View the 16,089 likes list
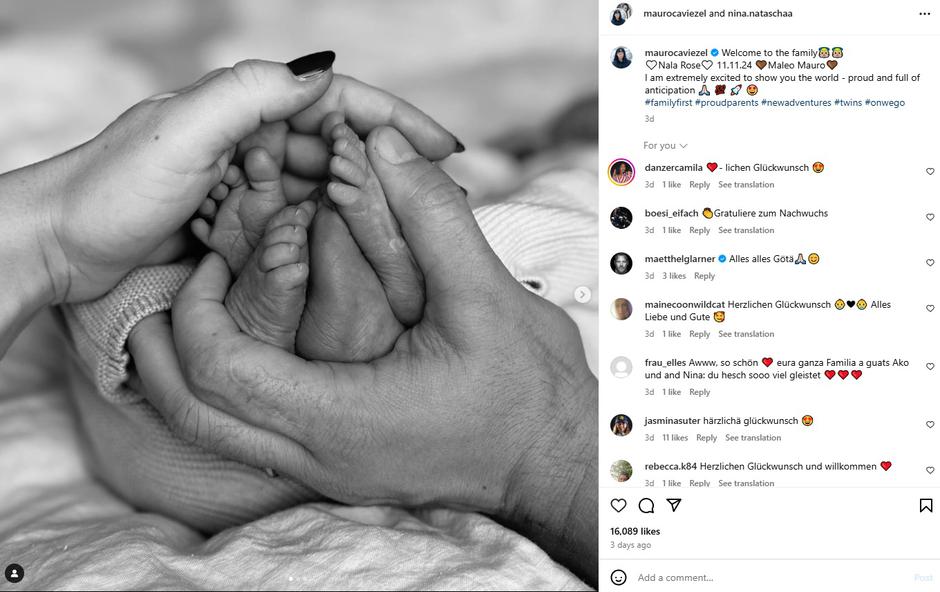Screen dimensions: 940x592 coord(635,531)
